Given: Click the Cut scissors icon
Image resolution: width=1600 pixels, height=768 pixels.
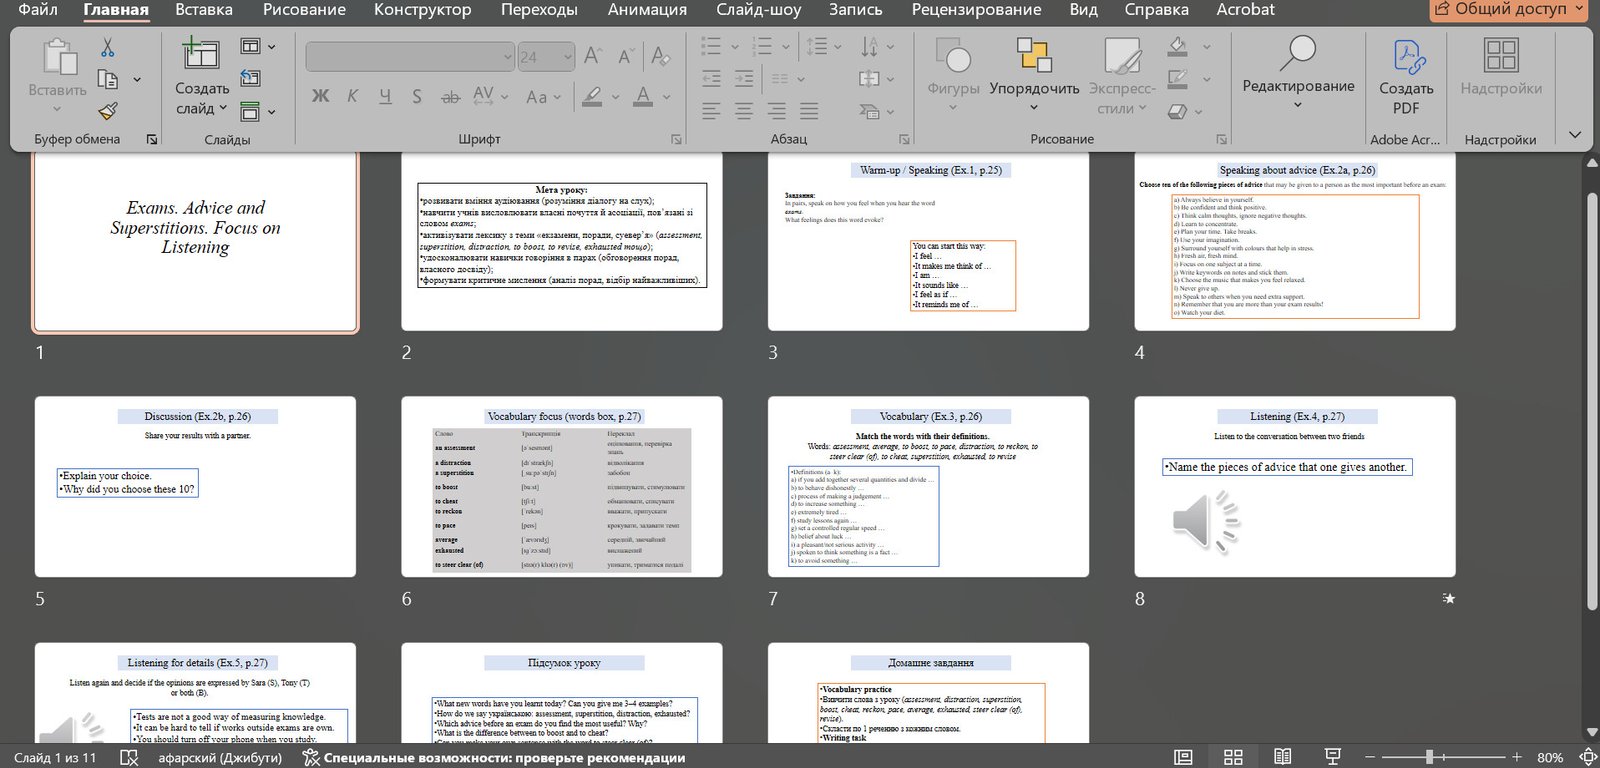Looking at the screenshot, I should pos(108,47).
